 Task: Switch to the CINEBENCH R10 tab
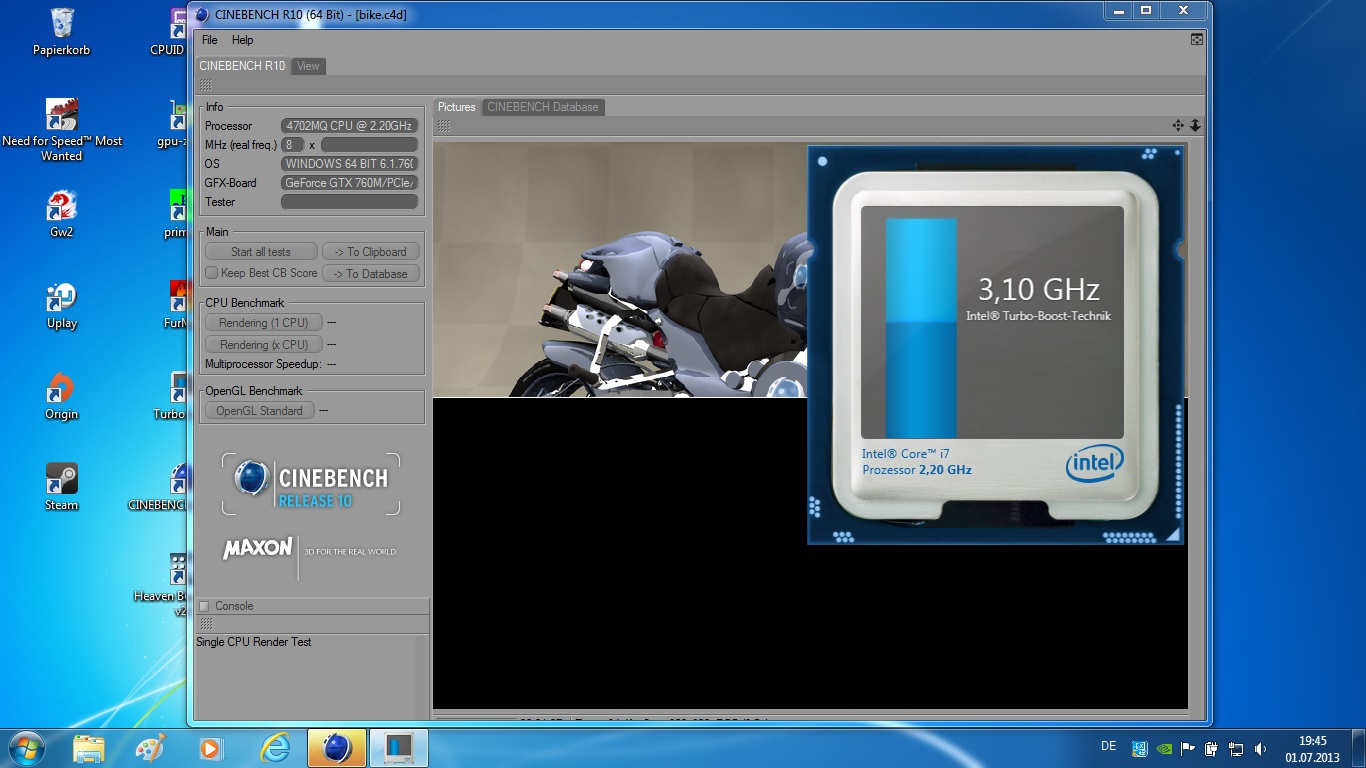242,66
